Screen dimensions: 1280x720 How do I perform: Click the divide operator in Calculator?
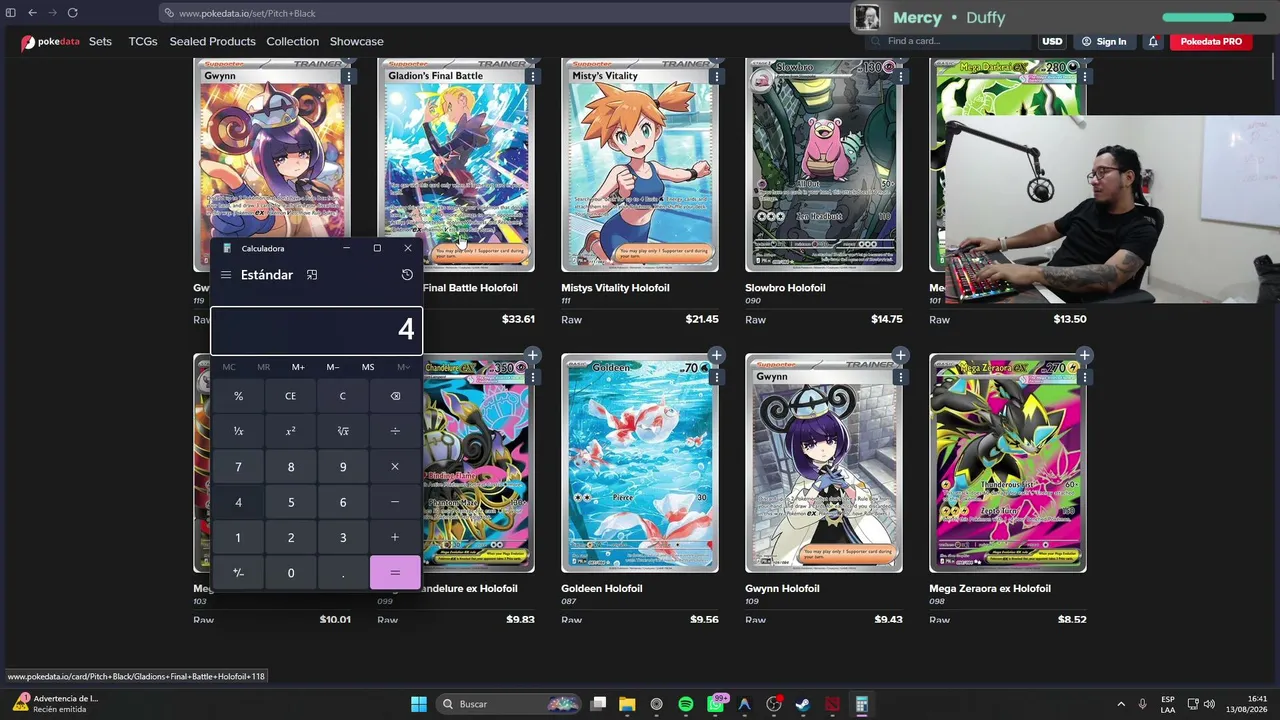395,431
